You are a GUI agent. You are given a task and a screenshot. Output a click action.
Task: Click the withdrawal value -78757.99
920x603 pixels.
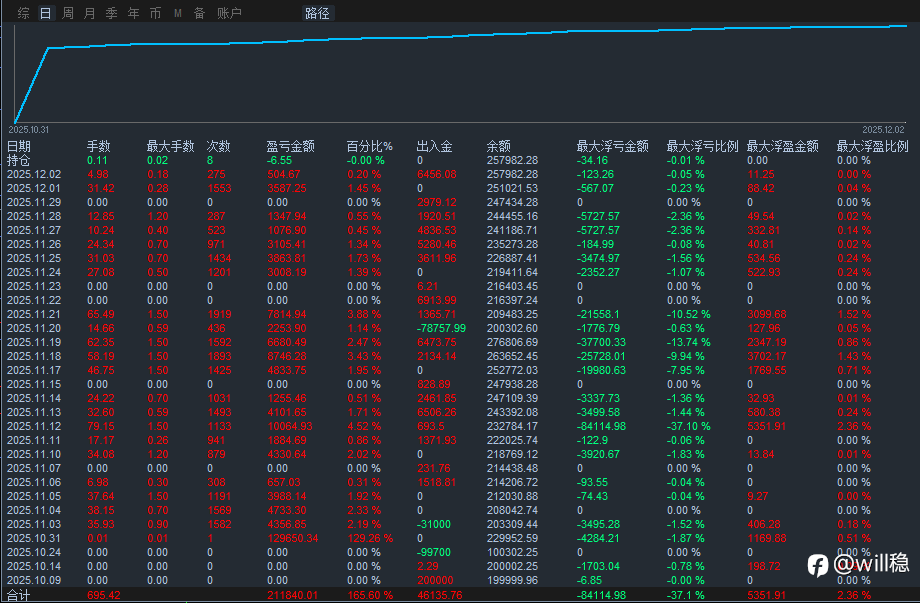[x=442, y=328]
